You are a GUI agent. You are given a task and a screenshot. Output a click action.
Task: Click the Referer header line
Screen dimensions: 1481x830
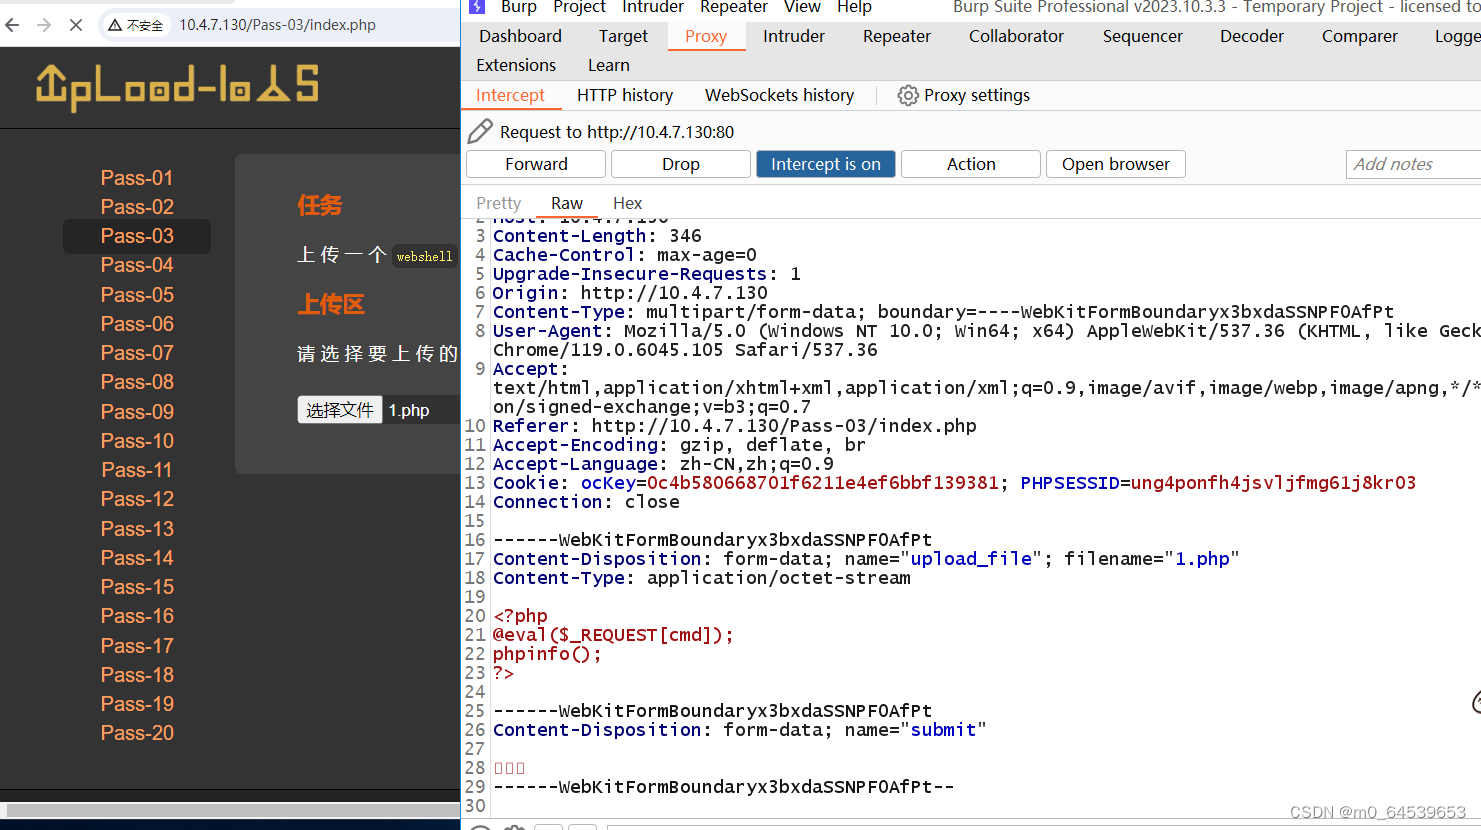735,426
